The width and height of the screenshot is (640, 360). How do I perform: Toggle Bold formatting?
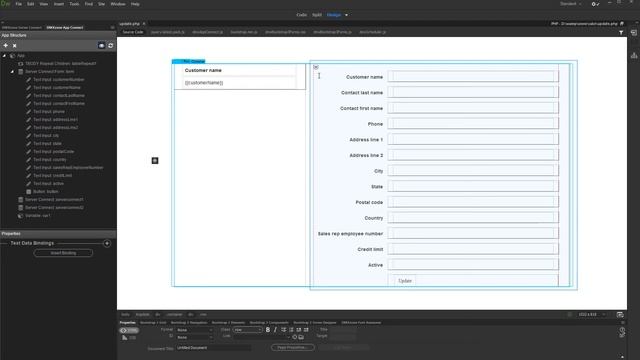click(x=268, y=330)
